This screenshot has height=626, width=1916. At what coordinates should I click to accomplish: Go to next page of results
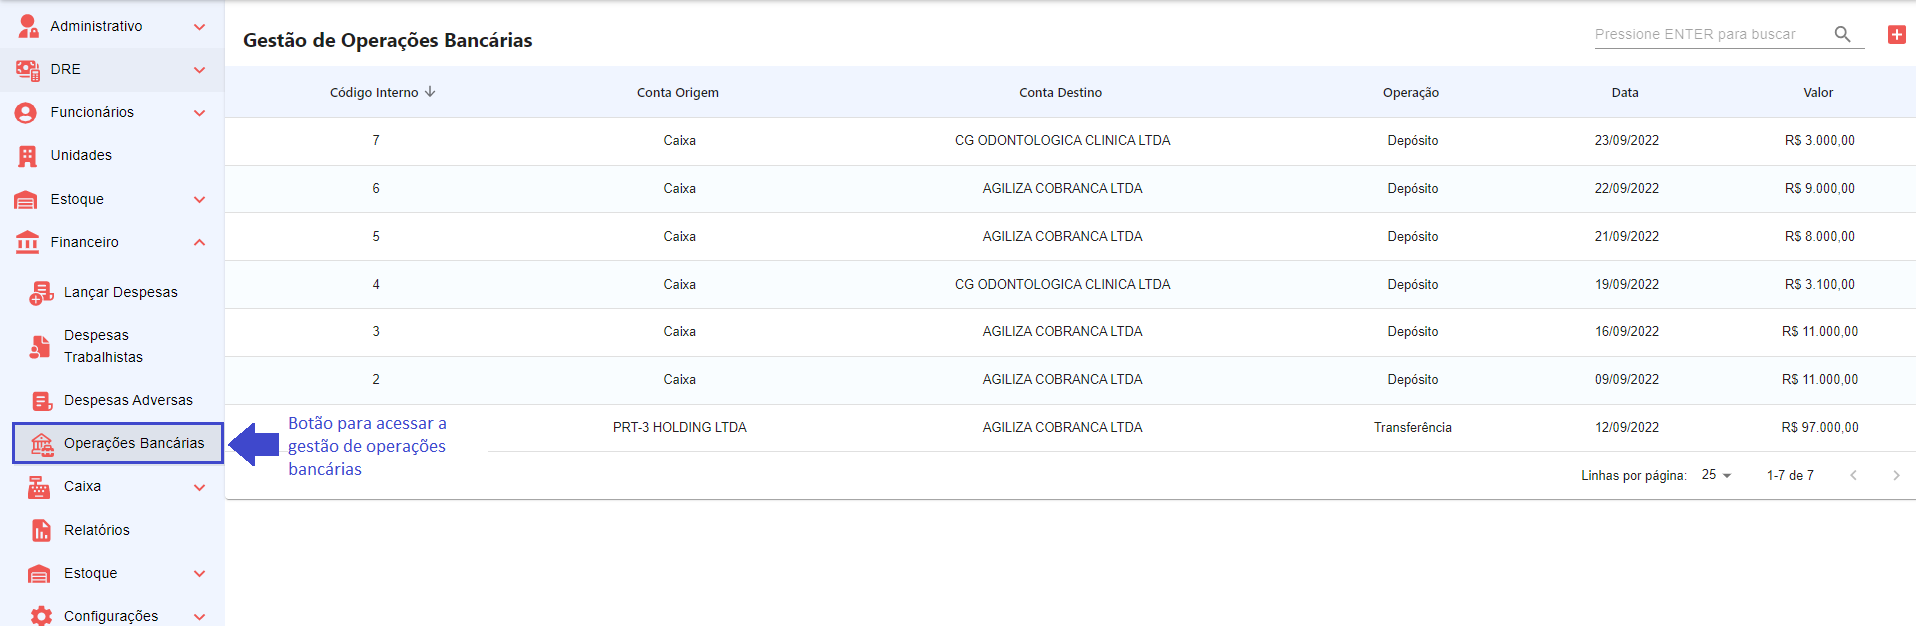point(1895,475)
